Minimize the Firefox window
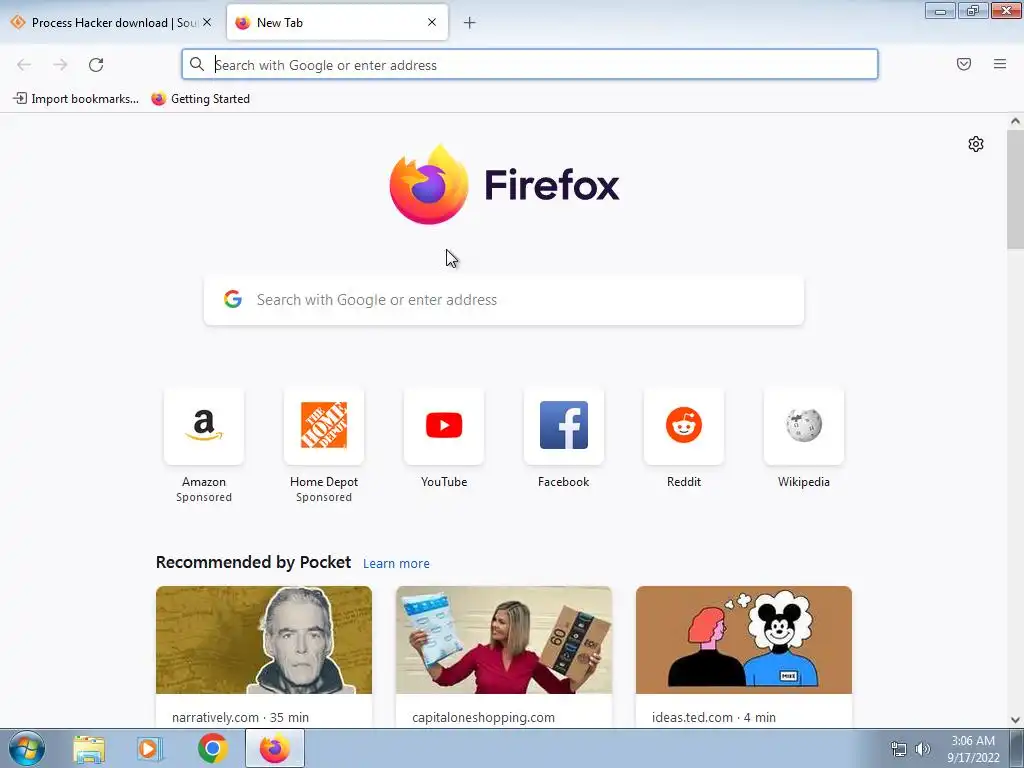 (x=940, y=11)
